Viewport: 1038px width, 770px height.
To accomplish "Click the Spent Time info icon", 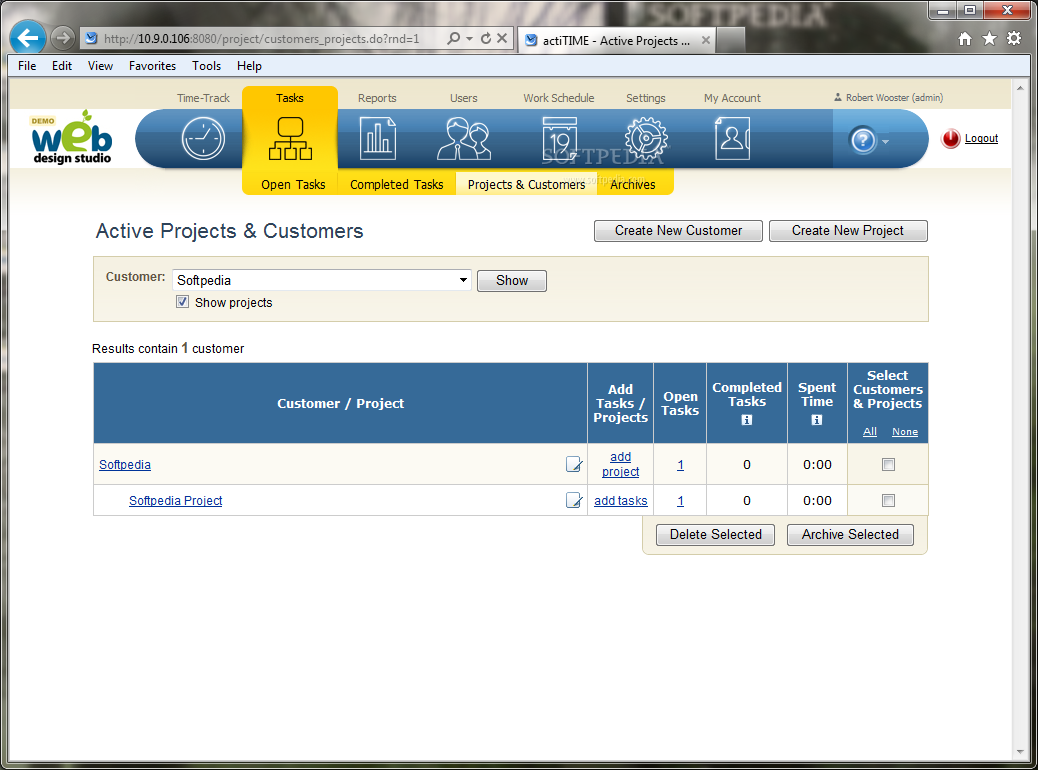I will pyautogui.click(x=817, y=420).
